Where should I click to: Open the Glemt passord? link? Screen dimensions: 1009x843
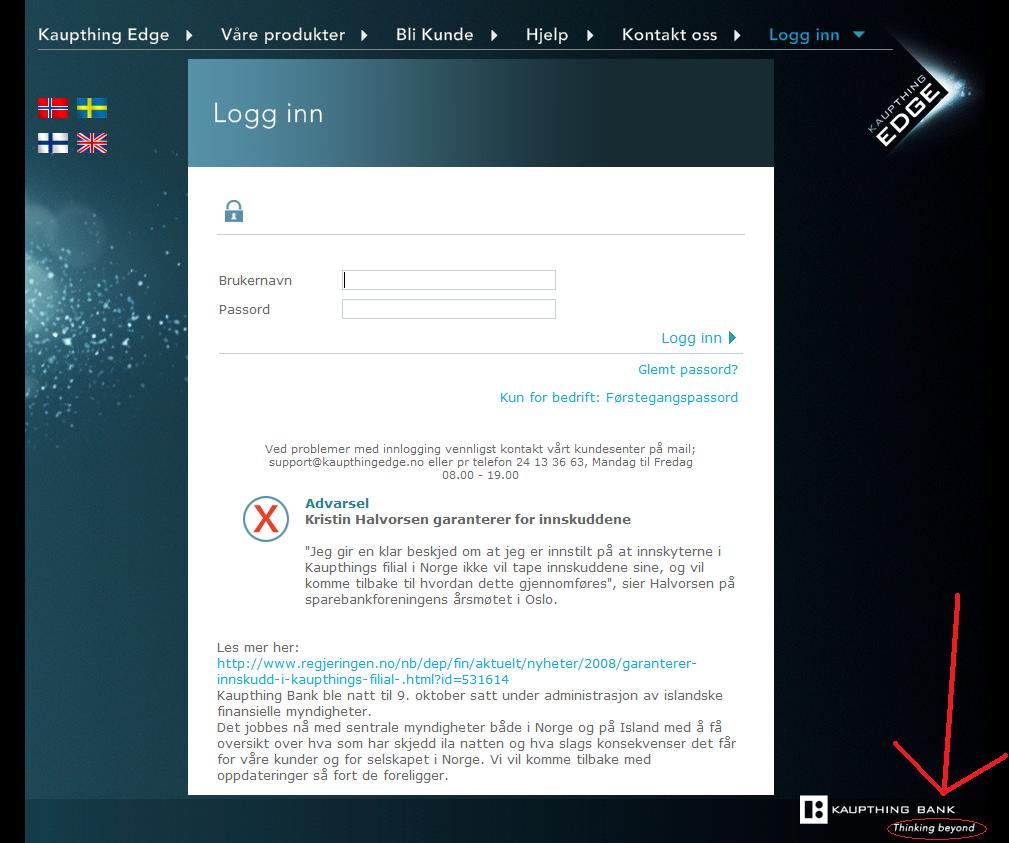coord(688,369)
